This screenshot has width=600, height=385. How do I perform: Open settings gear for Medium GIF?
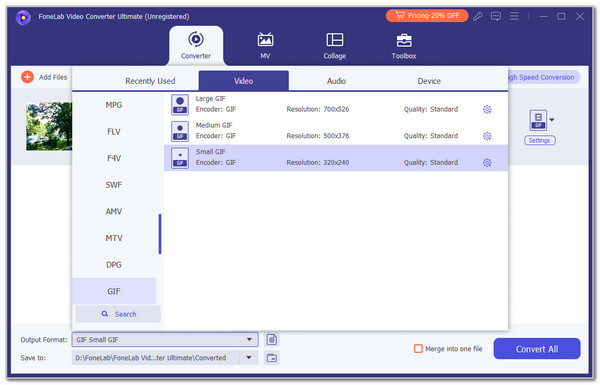coord(487,136)
